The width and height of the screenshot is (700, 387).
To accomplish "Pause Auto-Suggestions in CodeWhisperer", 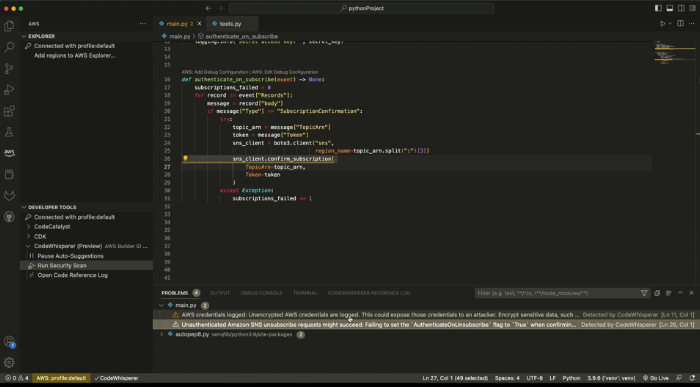I will click(70, 256).
